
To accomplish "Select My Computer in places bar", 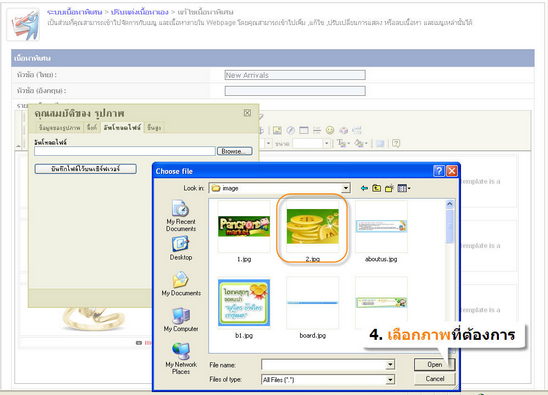I will (x=181, y=320).
